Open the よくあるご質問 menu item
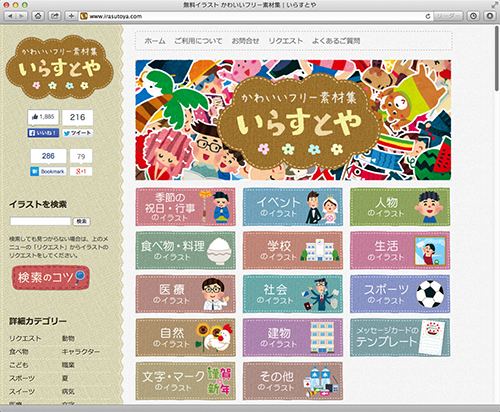The height and width of the screenshot is (412, 500). coord(336,41)
